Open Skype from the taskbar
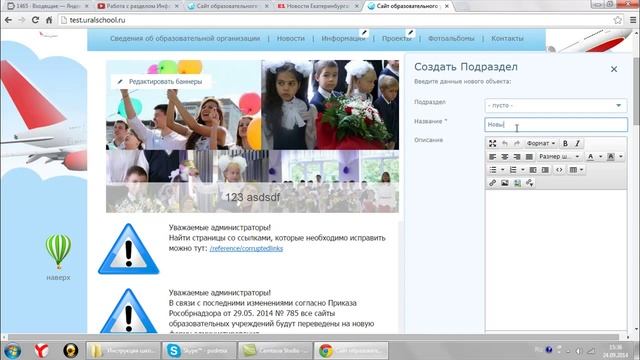The width and height of the screenshot is (640, 360). 200,350
